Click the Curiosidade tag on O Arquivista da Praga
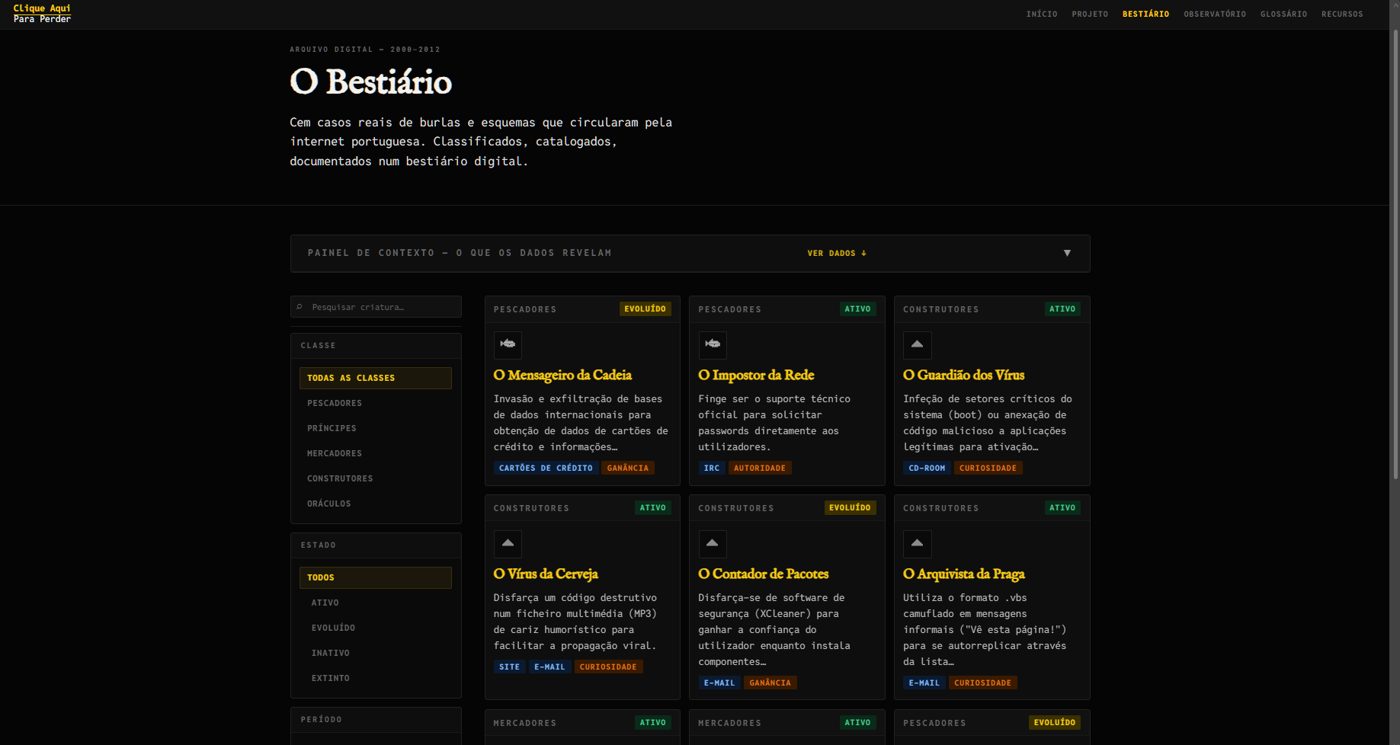 983,683
